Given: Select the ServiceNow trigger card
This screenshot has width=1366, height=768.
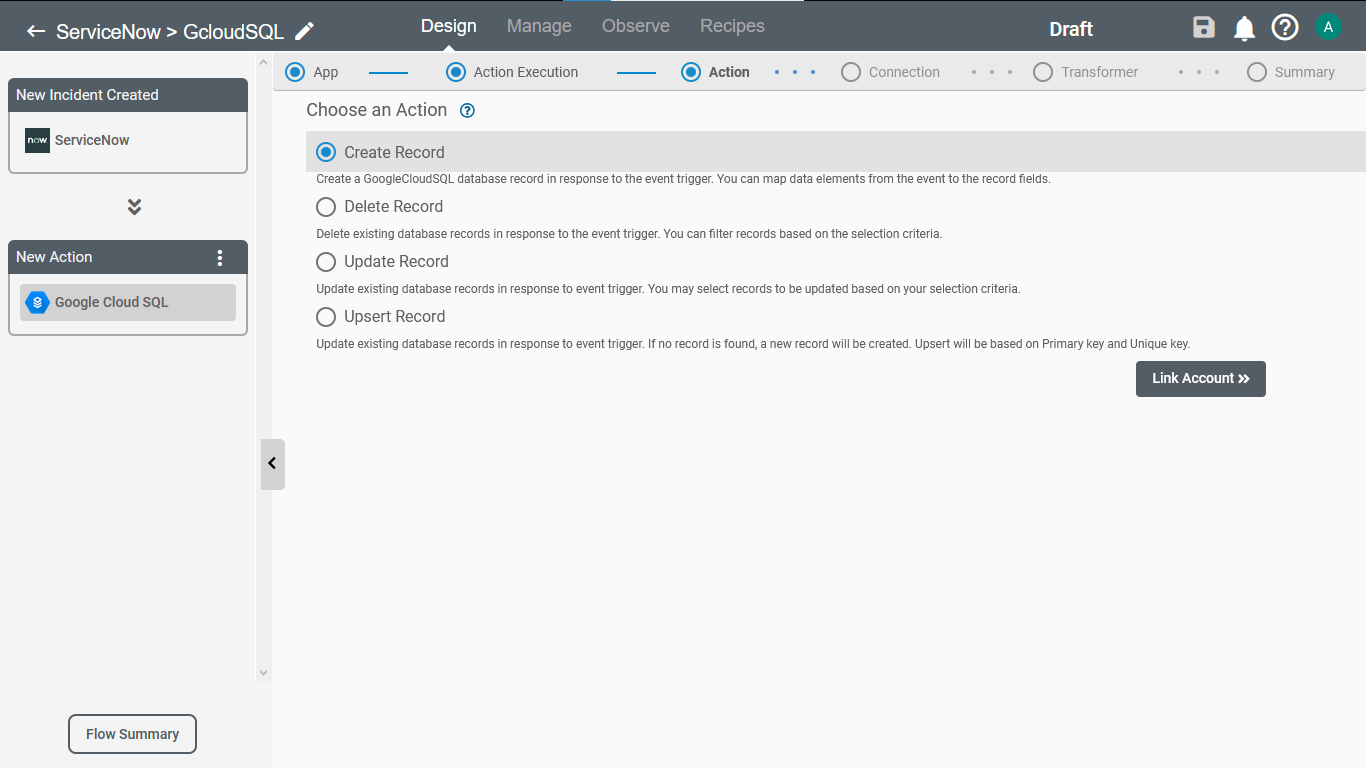Looking at the screenshot, I should (x=128, y=142).
